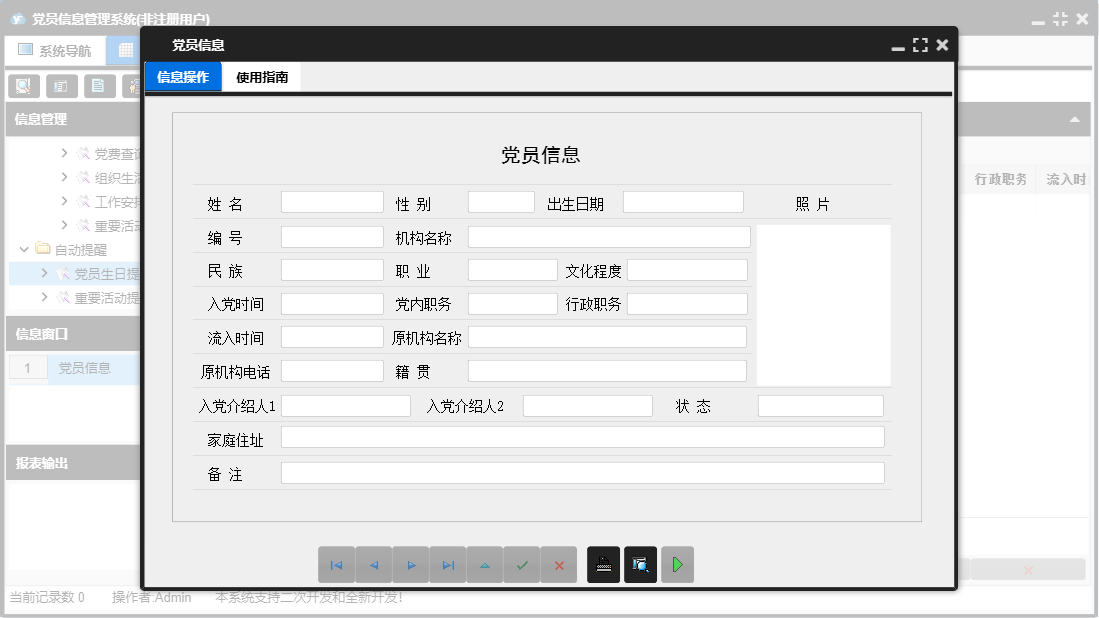Click the document page toolbar icon in main window
This screenshot has height=618, width=1099.
(100, 86)
